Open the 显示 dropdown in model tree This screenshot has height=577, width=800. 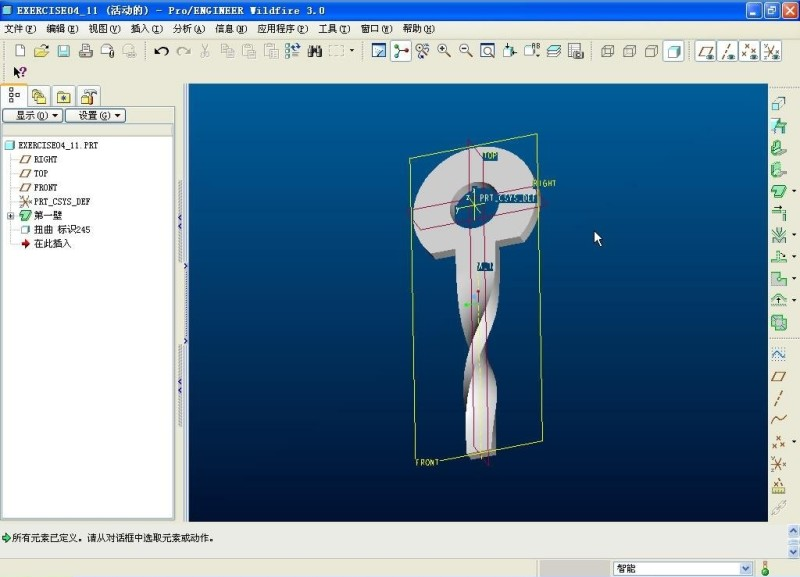click(33, 116)
